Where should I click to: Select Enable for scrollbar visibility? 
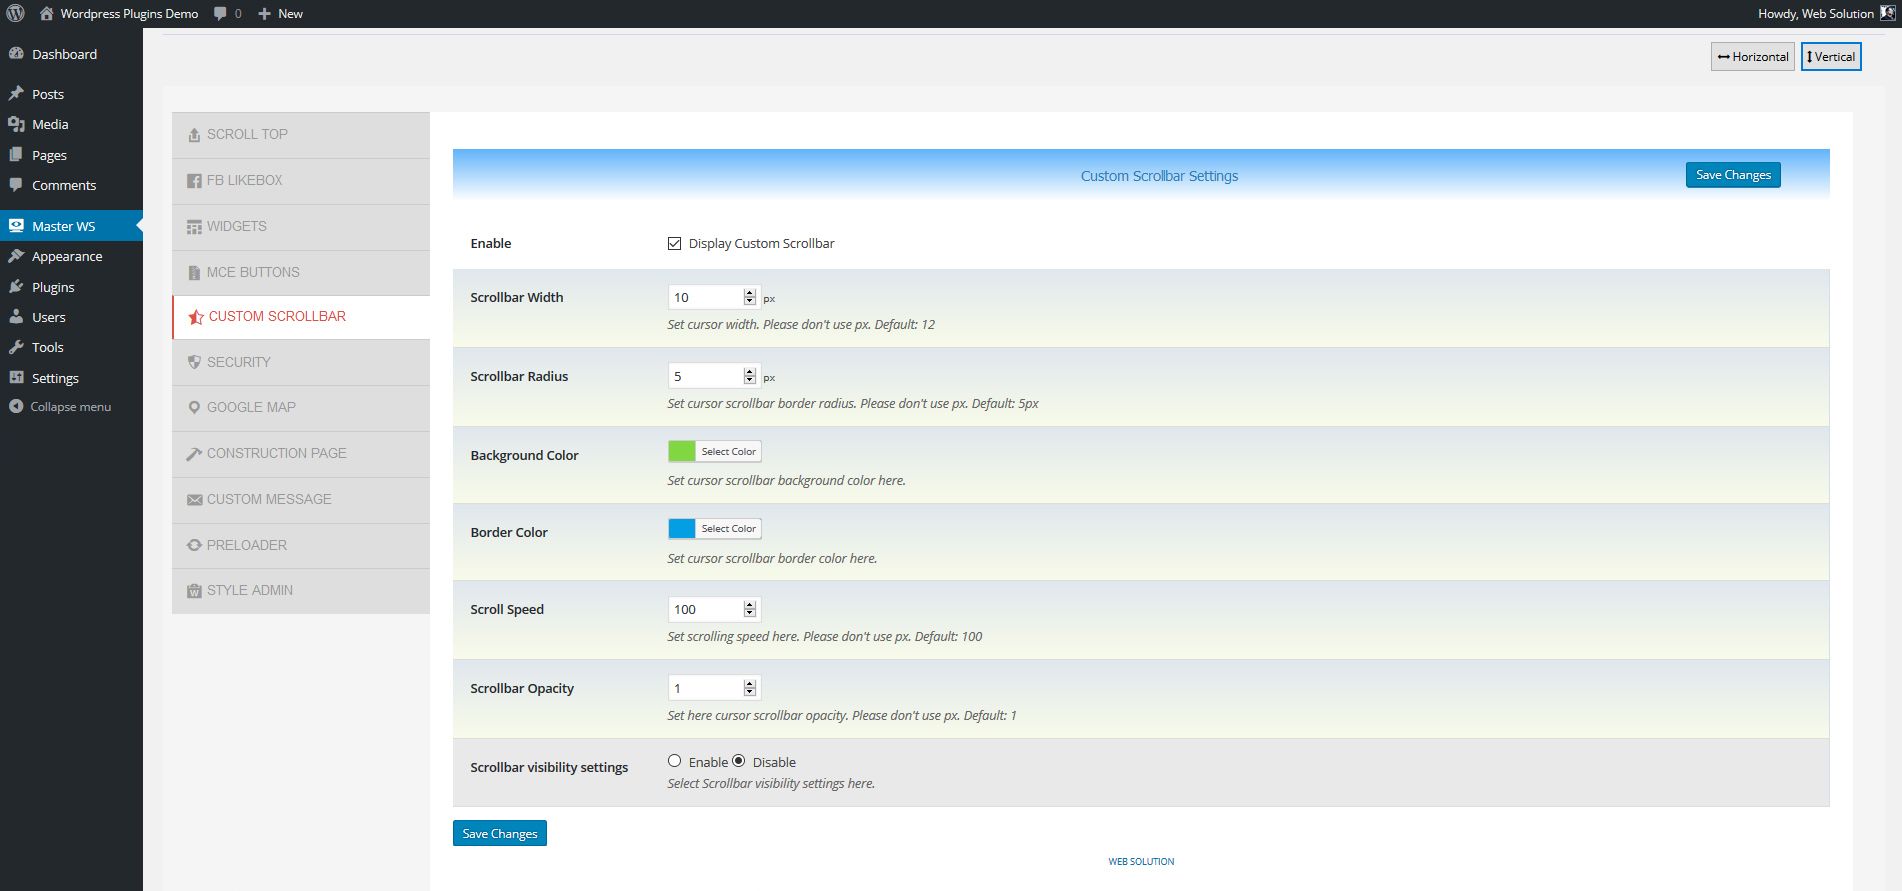675,761
